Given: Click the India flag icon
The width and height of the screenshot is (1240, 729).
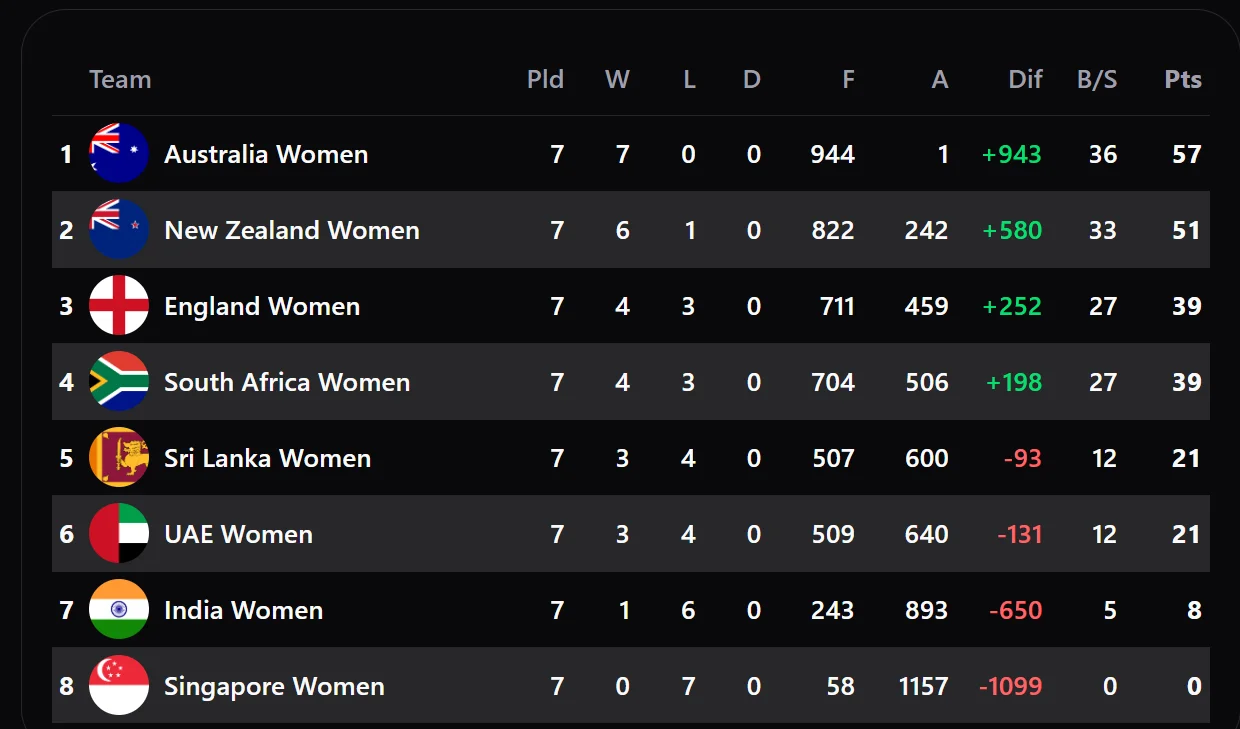Looking at the screenshot, I should point(119,610).
